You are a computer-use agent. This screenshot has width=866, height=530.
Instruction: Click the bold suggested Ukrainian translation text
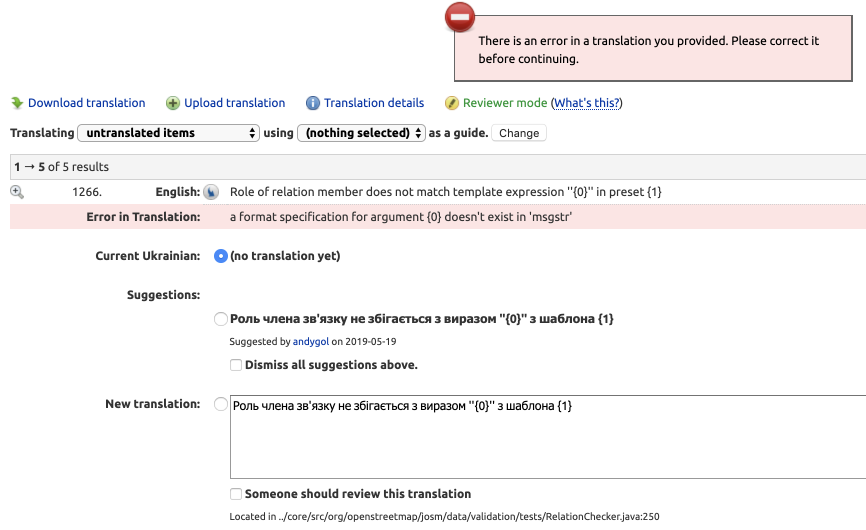[x=421, y=319]
